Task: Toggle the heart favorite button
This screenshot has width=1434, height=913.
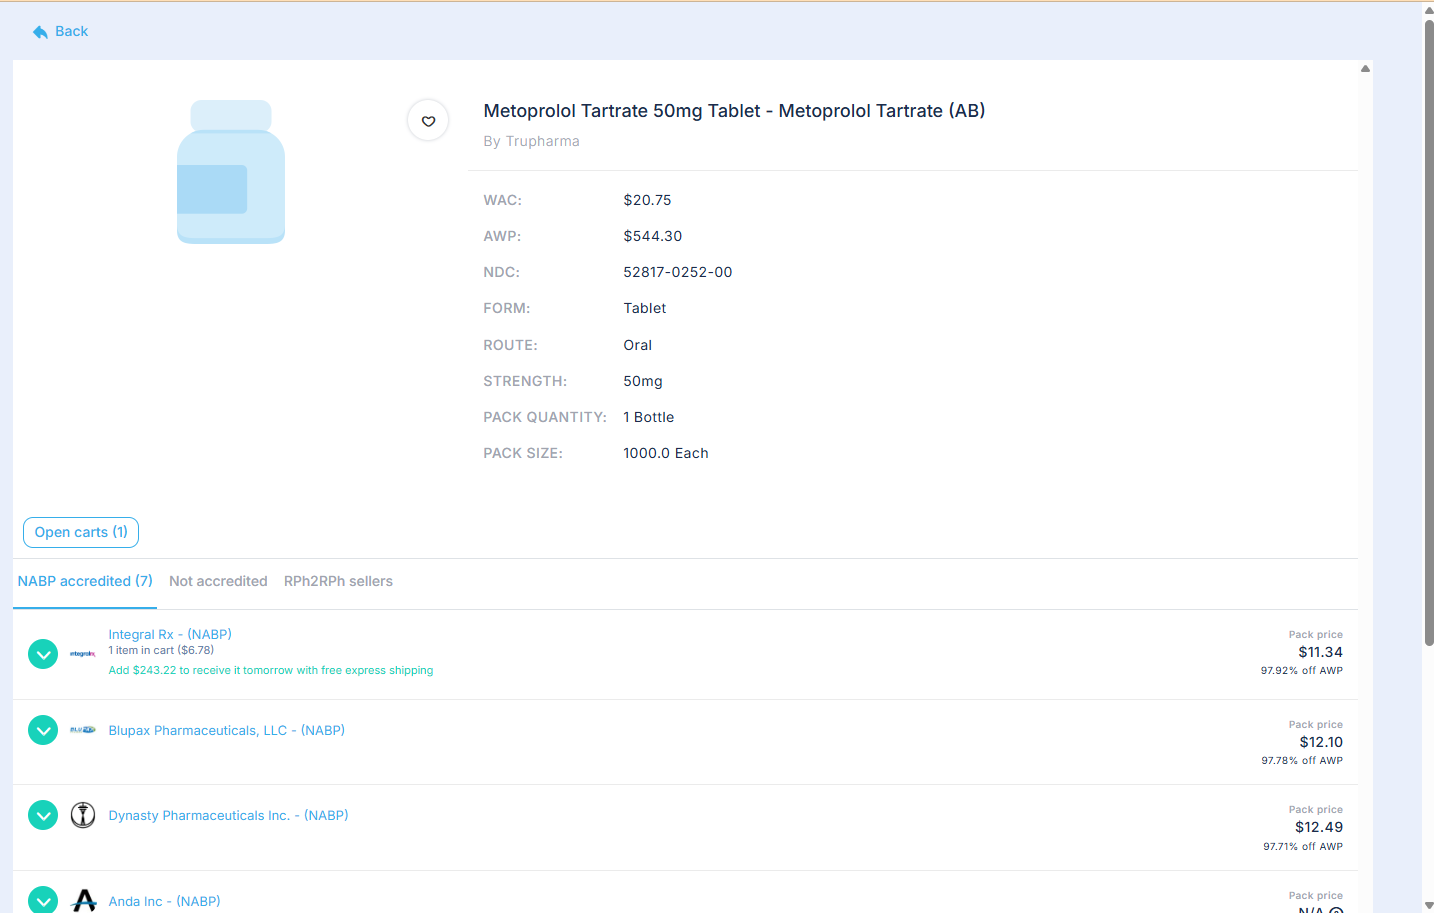Action: pyautogui.click(x=428, y=121)
